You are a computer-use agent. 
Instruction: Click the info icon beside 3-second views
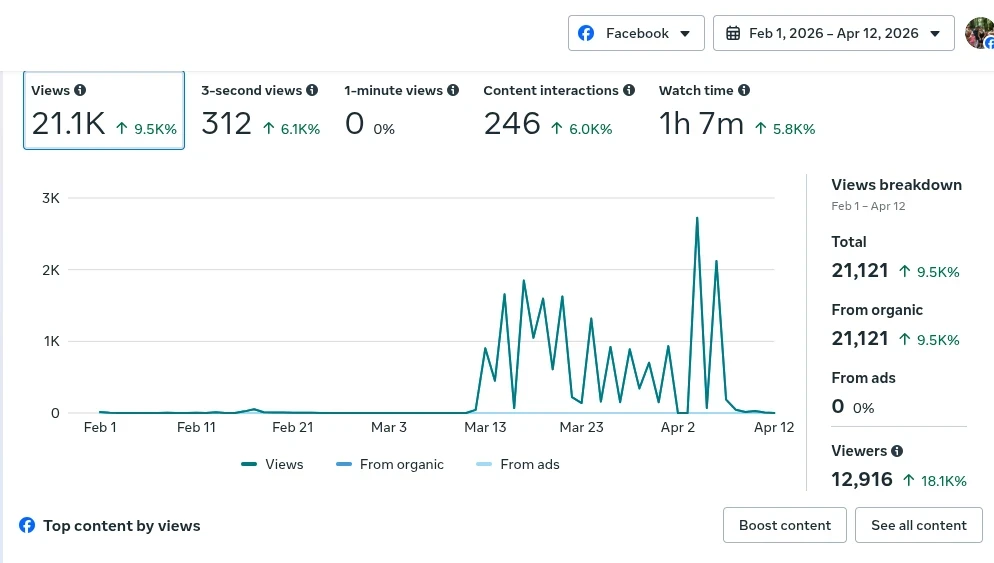(x=312, y=90)
